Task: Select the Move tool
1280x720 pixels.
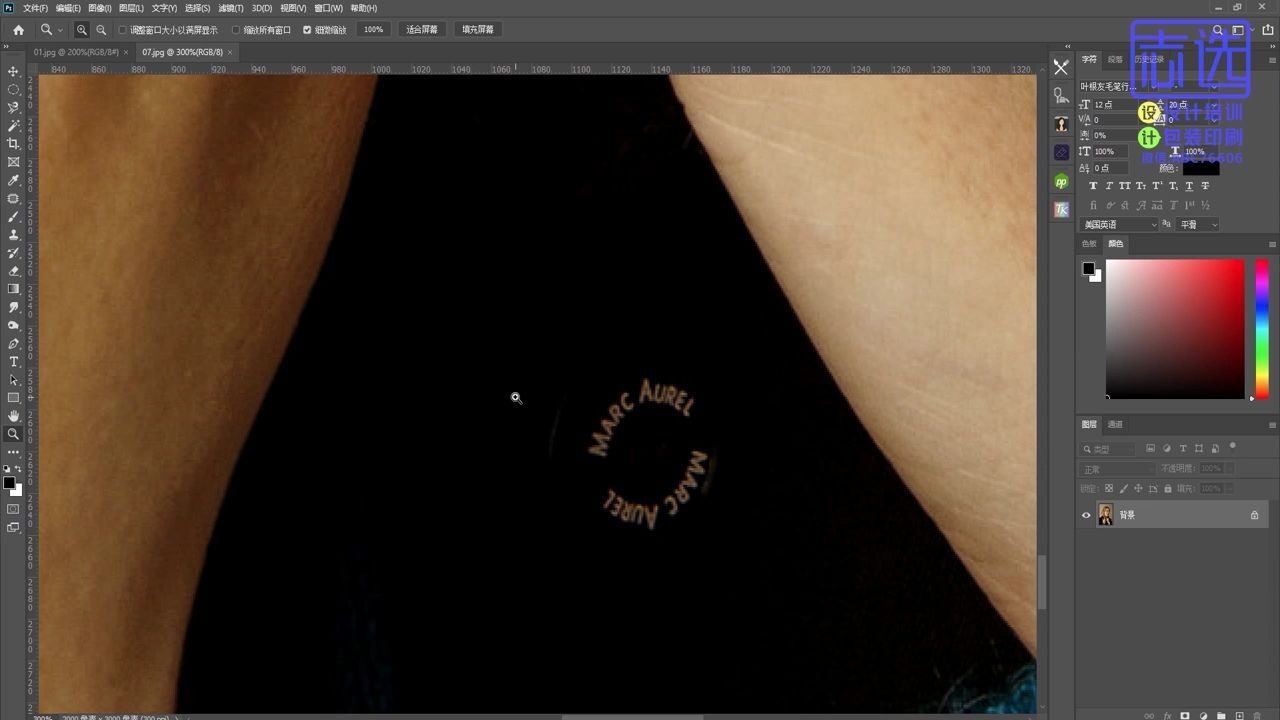Action: [13, 72]
